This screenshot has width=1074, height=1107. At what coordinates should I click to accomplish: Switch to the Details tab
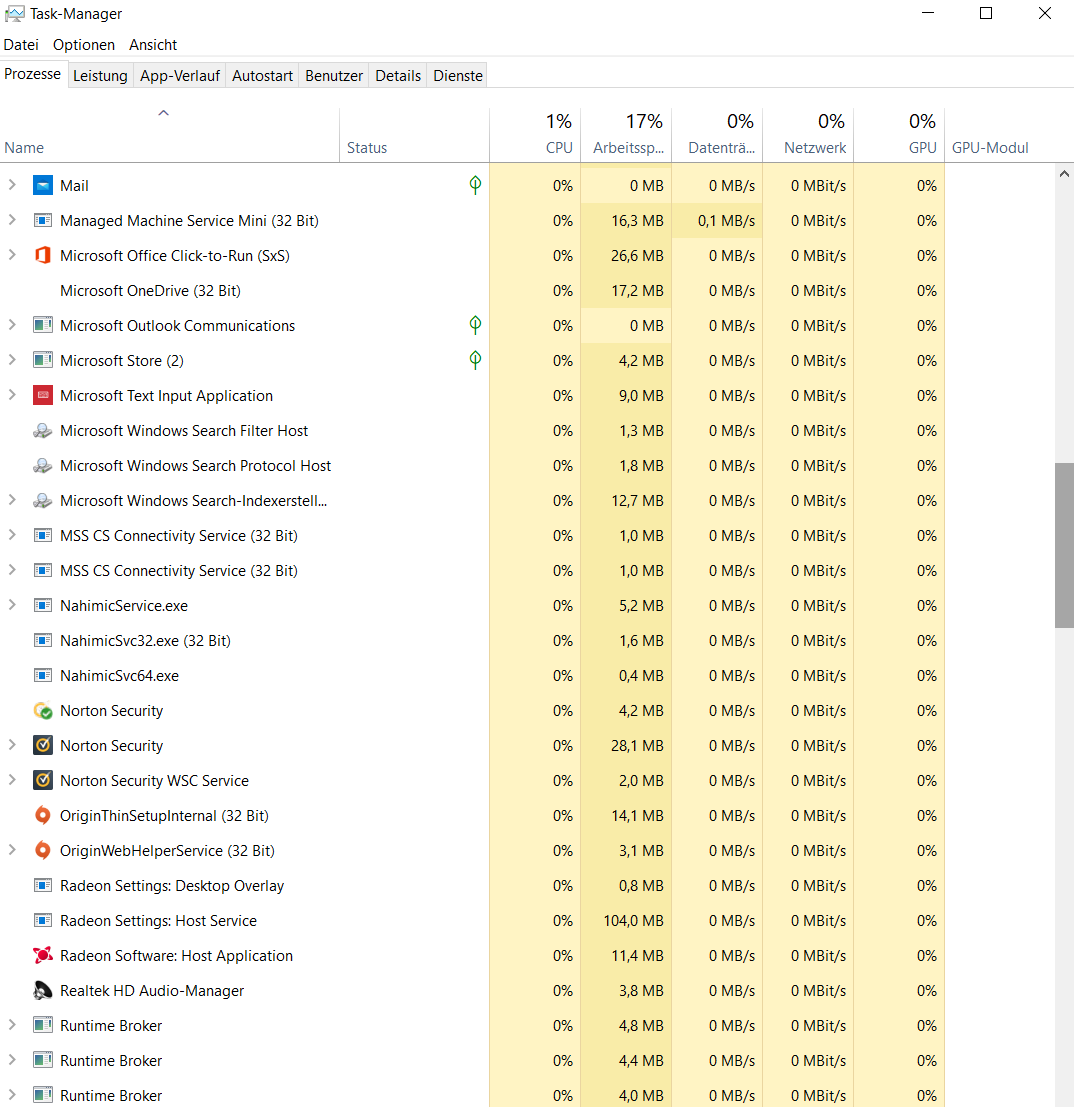coord(398,76)
